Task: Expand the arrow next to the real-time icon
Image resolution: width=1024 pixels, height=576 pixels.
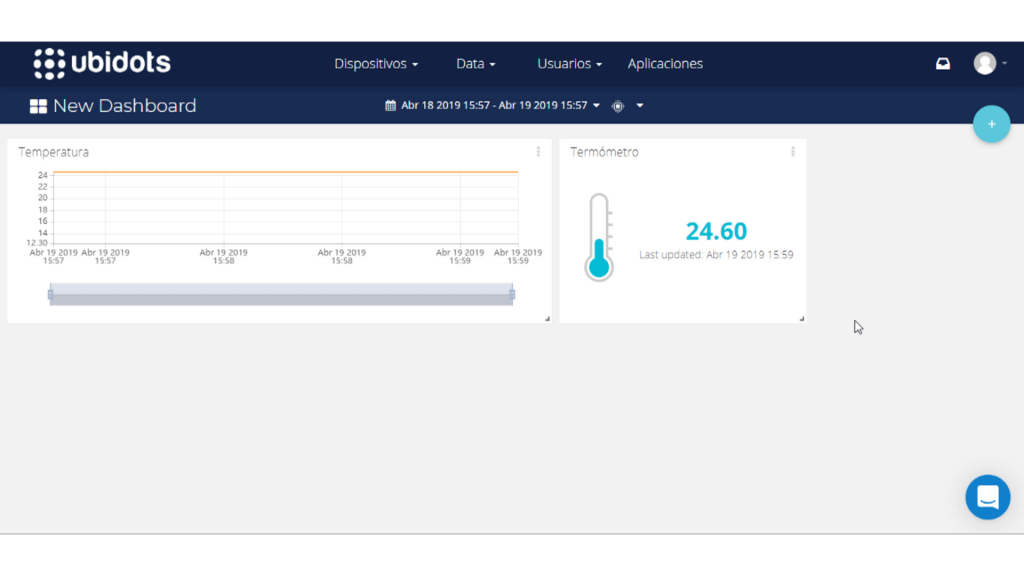Action: coord(640,106)
